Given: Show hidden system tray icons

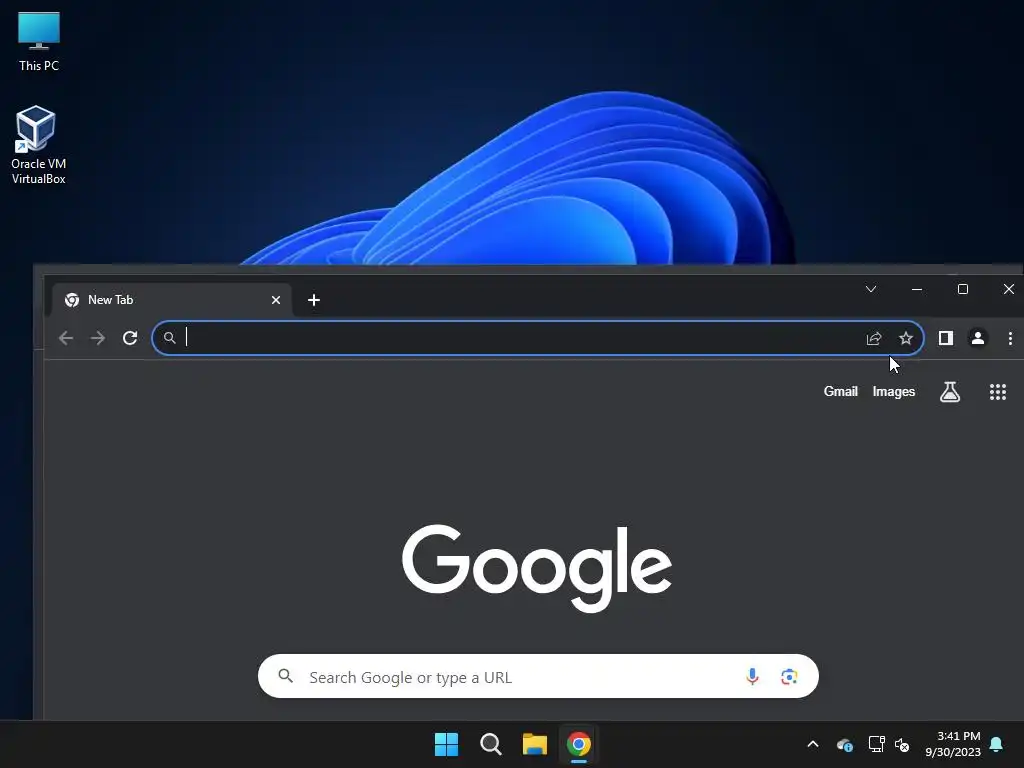Looking at the screenshot, I should tap(813, 744).
